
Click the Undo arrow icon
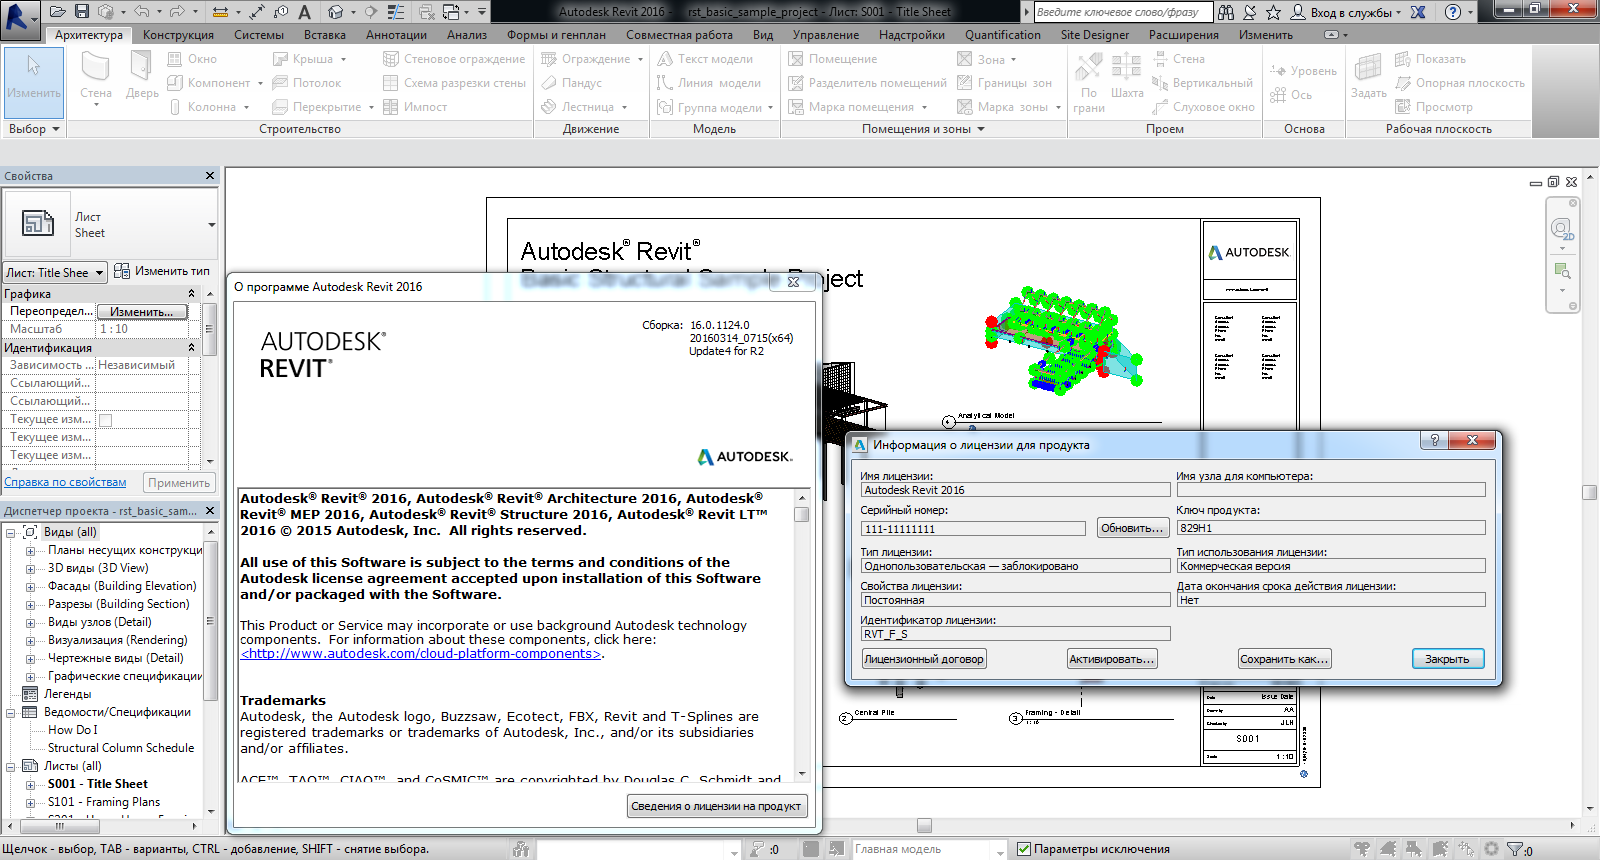(141, 12)
